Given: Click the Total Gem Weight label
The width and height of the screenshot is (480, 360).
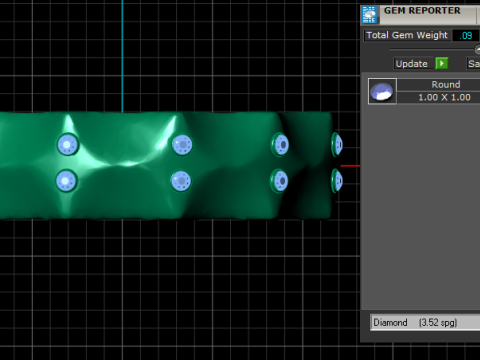Looking at the screenshot, I should click(407, 35).
